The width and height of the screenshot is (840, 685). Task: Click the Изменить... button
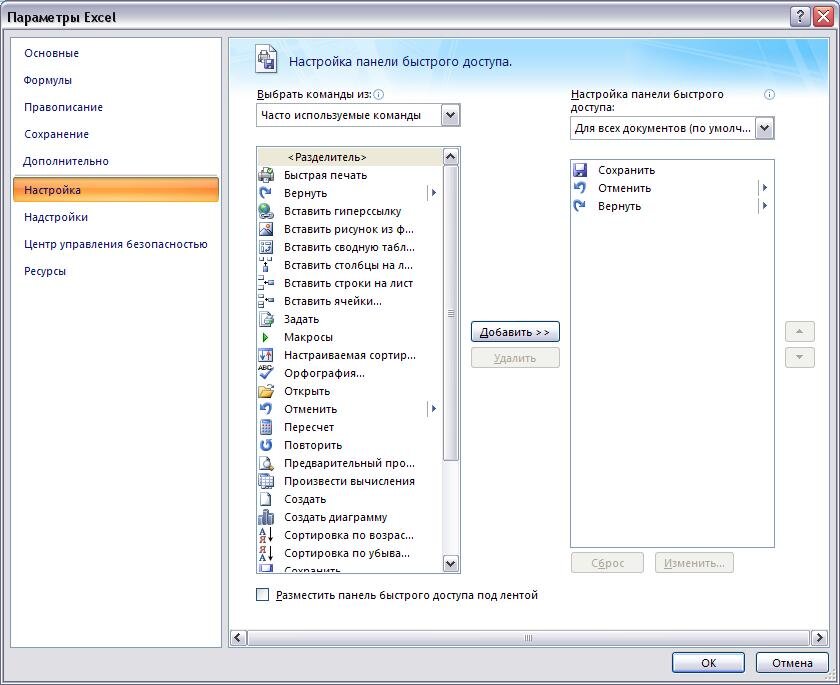(x=694, y=563)
